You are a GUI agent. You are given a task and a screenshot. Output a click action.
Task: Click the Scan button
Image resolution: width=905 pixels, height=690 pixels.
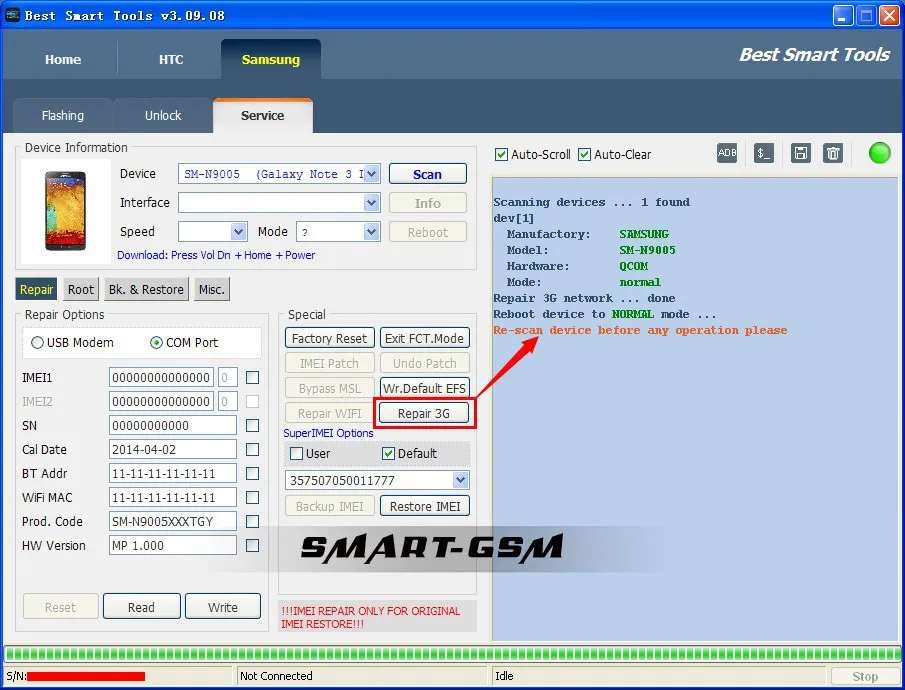pyautogui.click(x=428, y=174)
